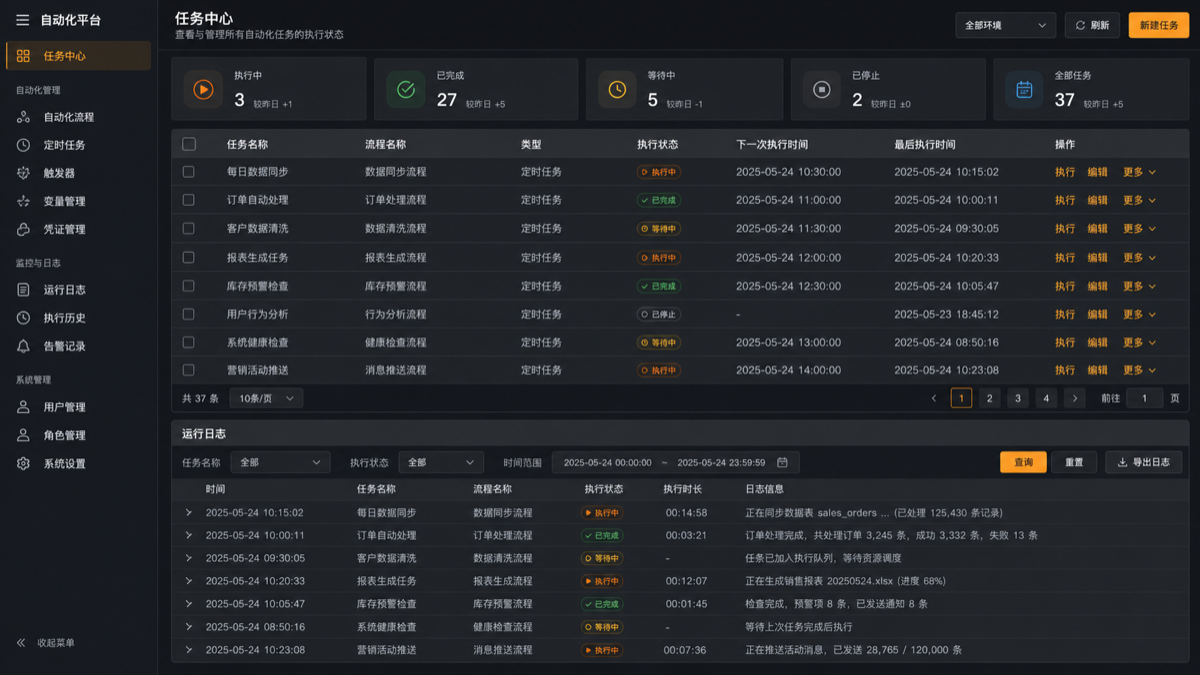Open 更多 menu for 每日数据同步
The image size is (1200, 675).
pyautogui.click(x=1139, y=172)
